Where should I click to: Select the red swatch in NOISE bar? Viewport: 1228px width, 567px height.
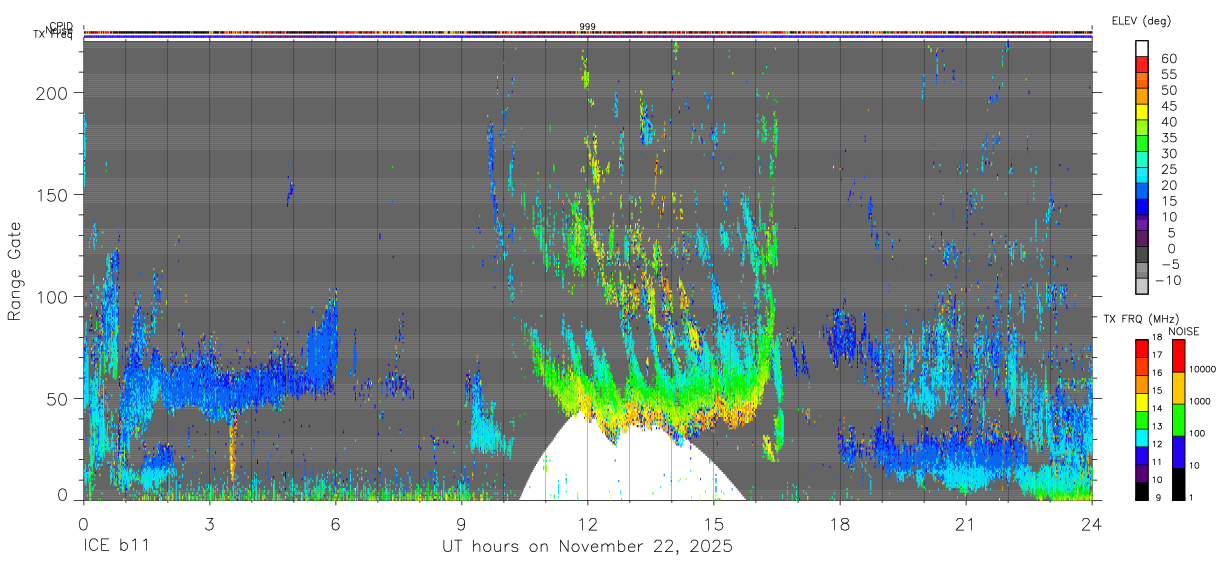click(x=1178, y=356)
